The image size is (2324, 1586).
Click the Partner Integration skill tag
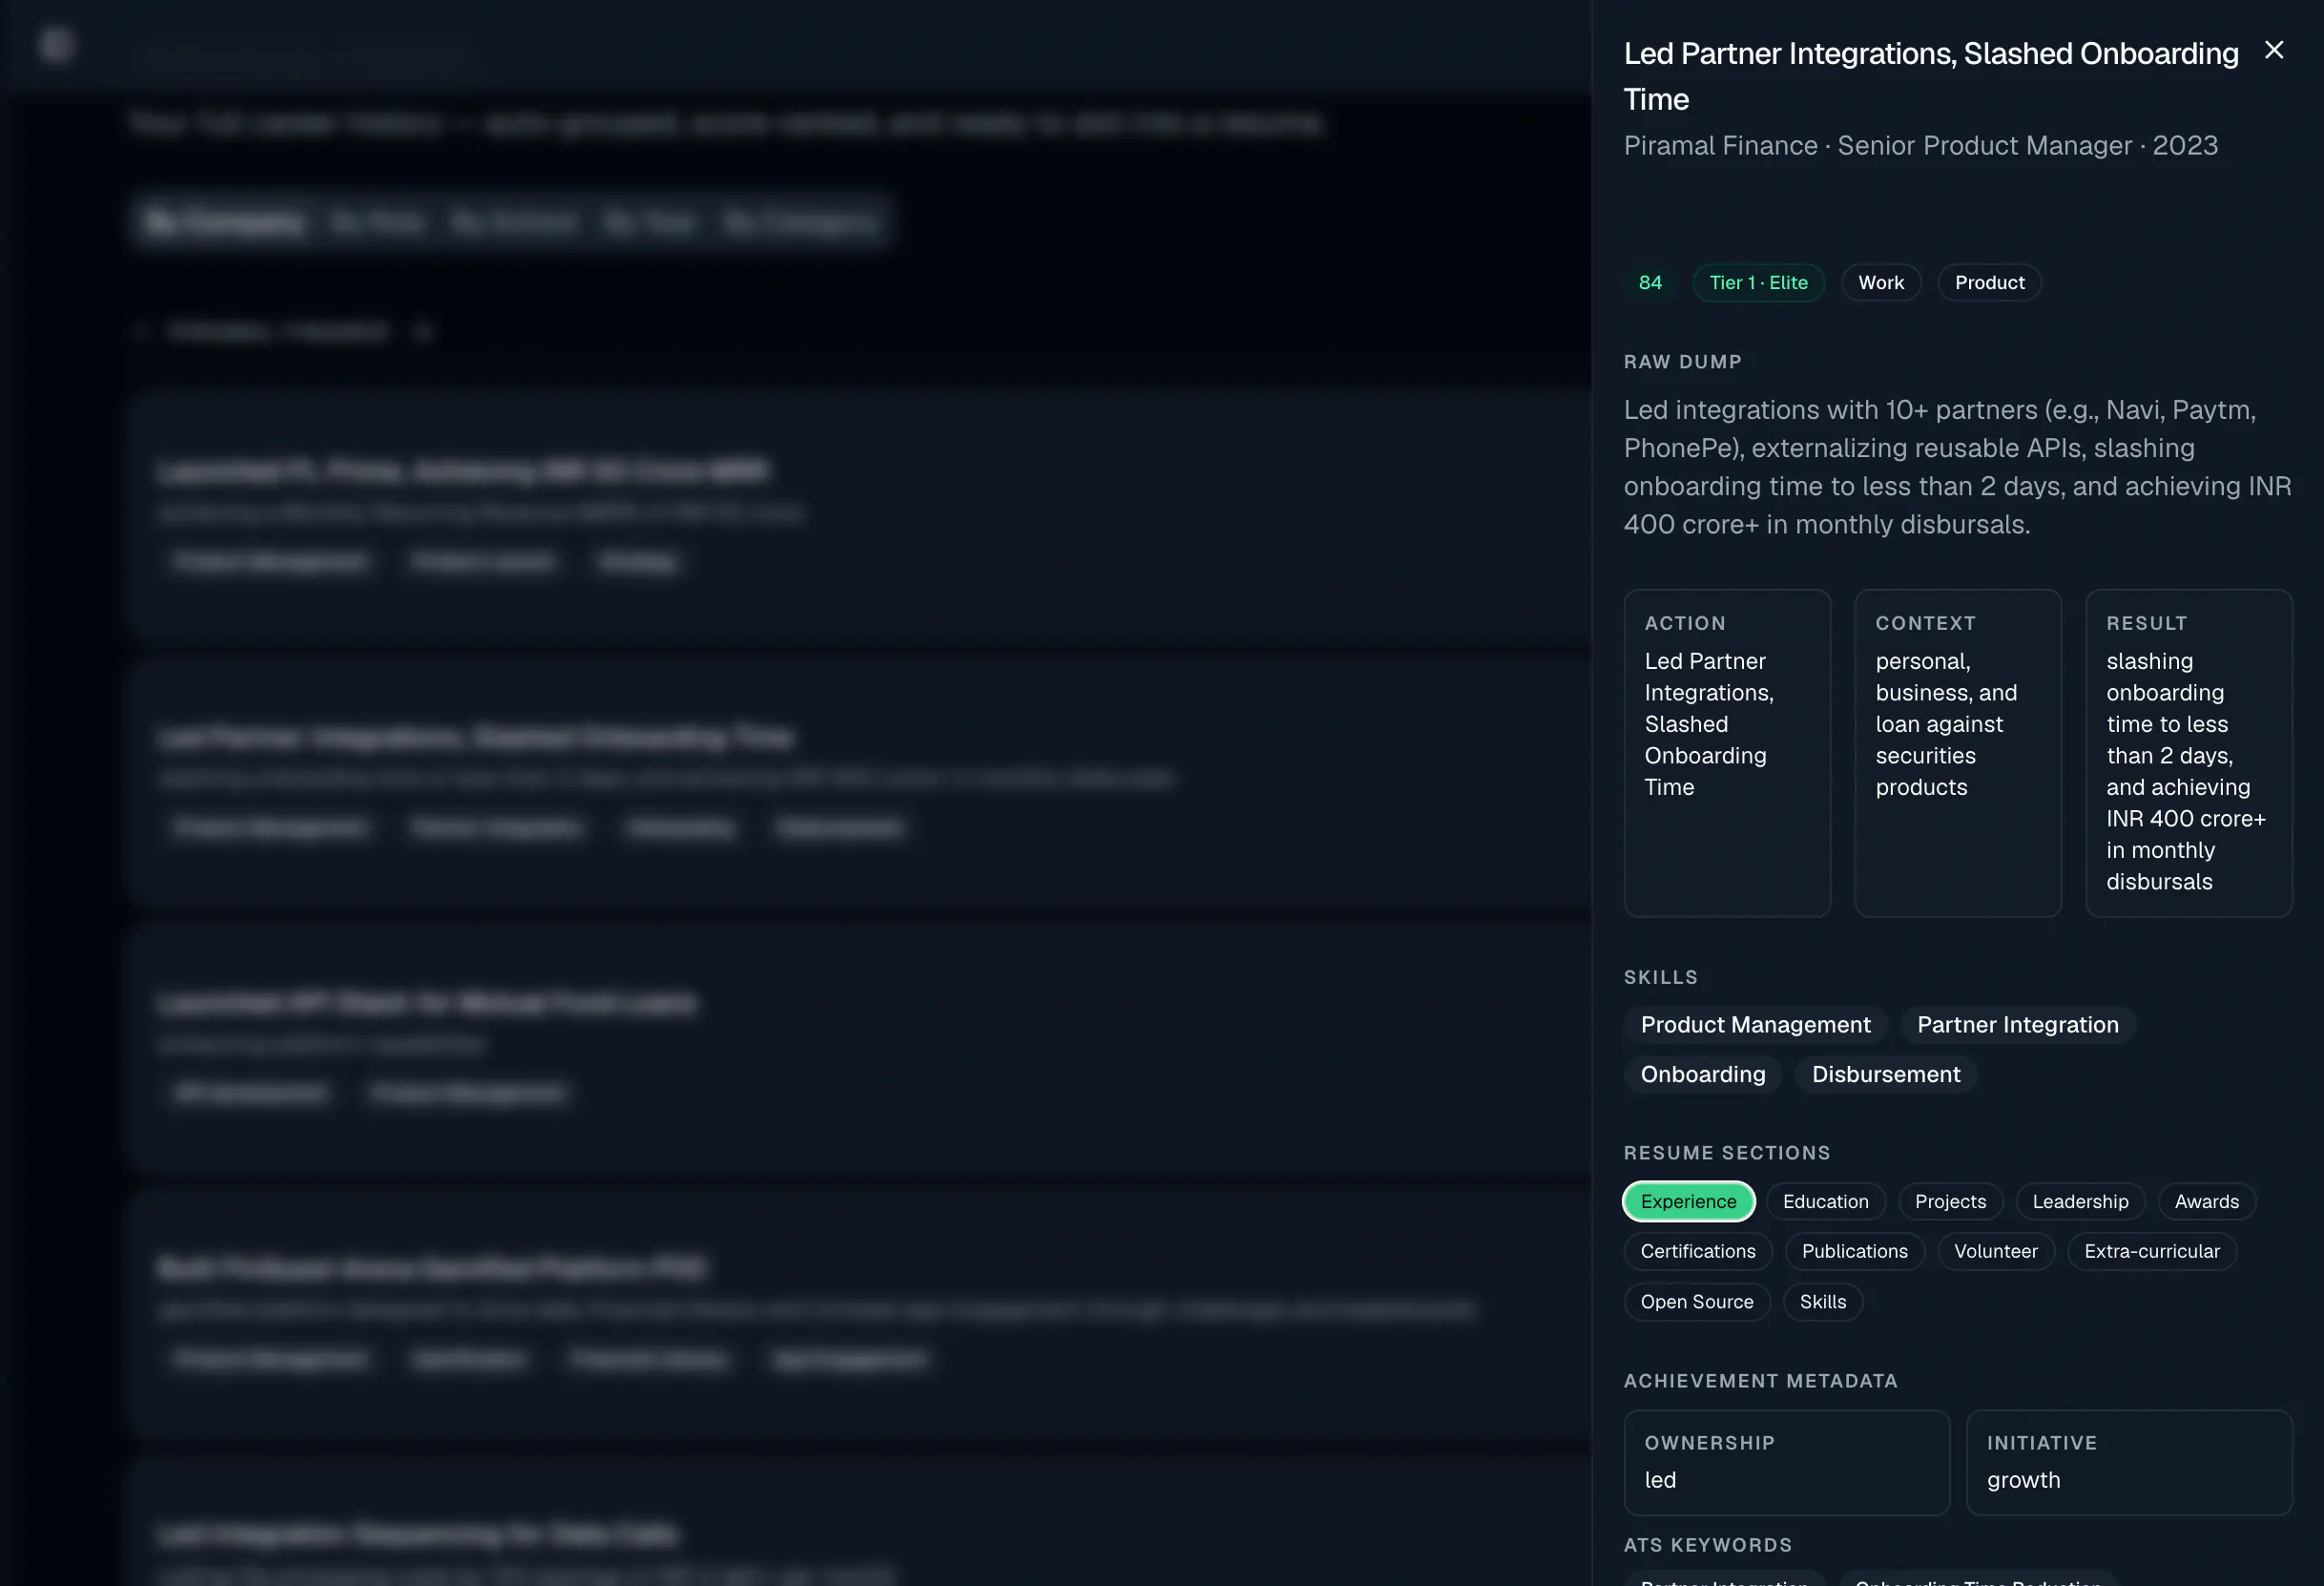coord(2017,1025)
